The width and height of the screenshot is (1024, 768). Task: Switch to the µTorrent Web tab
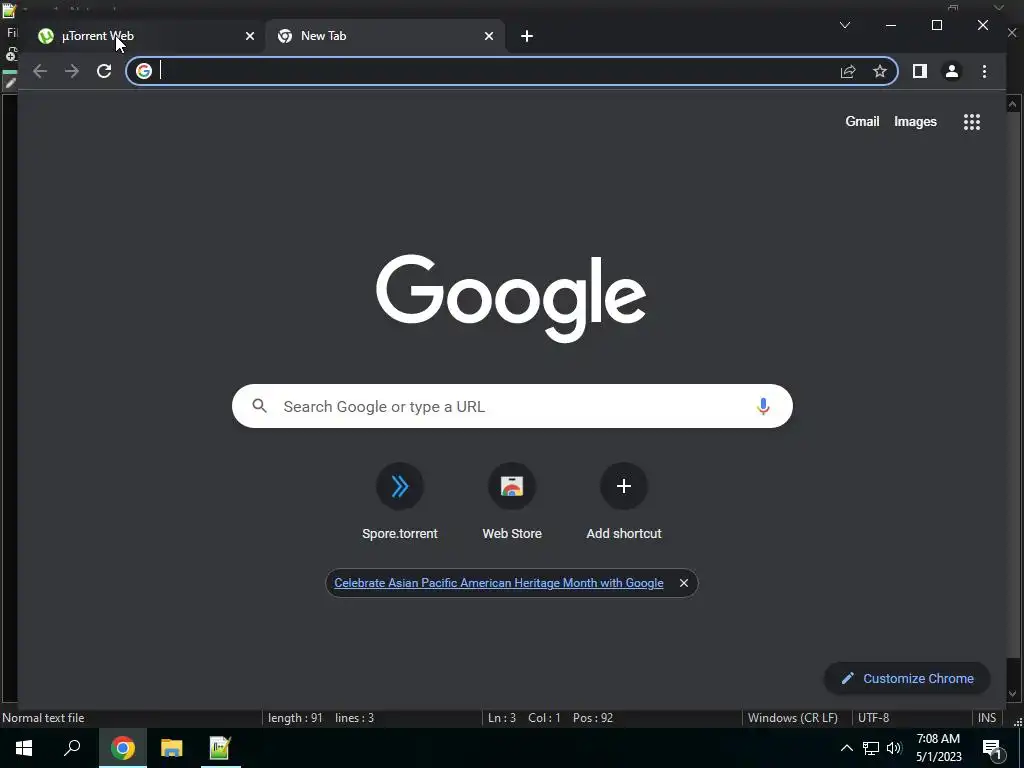[x=144, y=36]
